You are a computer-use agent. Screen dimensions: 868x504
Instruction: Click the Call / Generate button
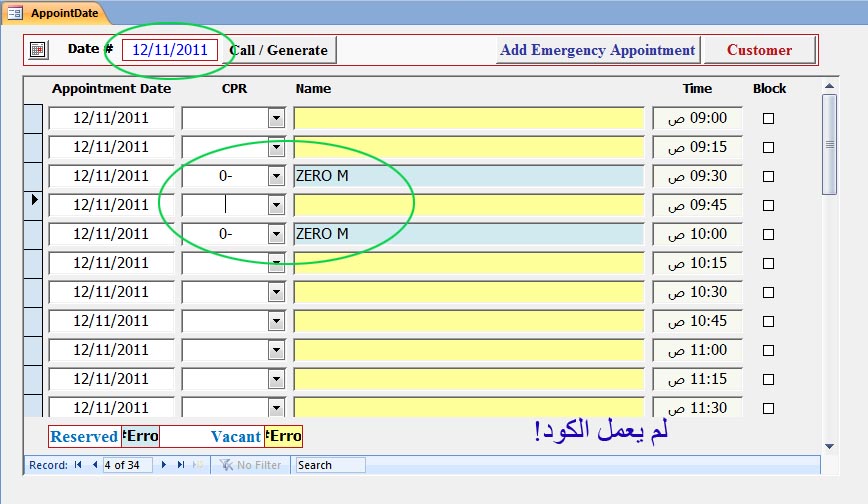pyautogui.click(x=279, y=50)
